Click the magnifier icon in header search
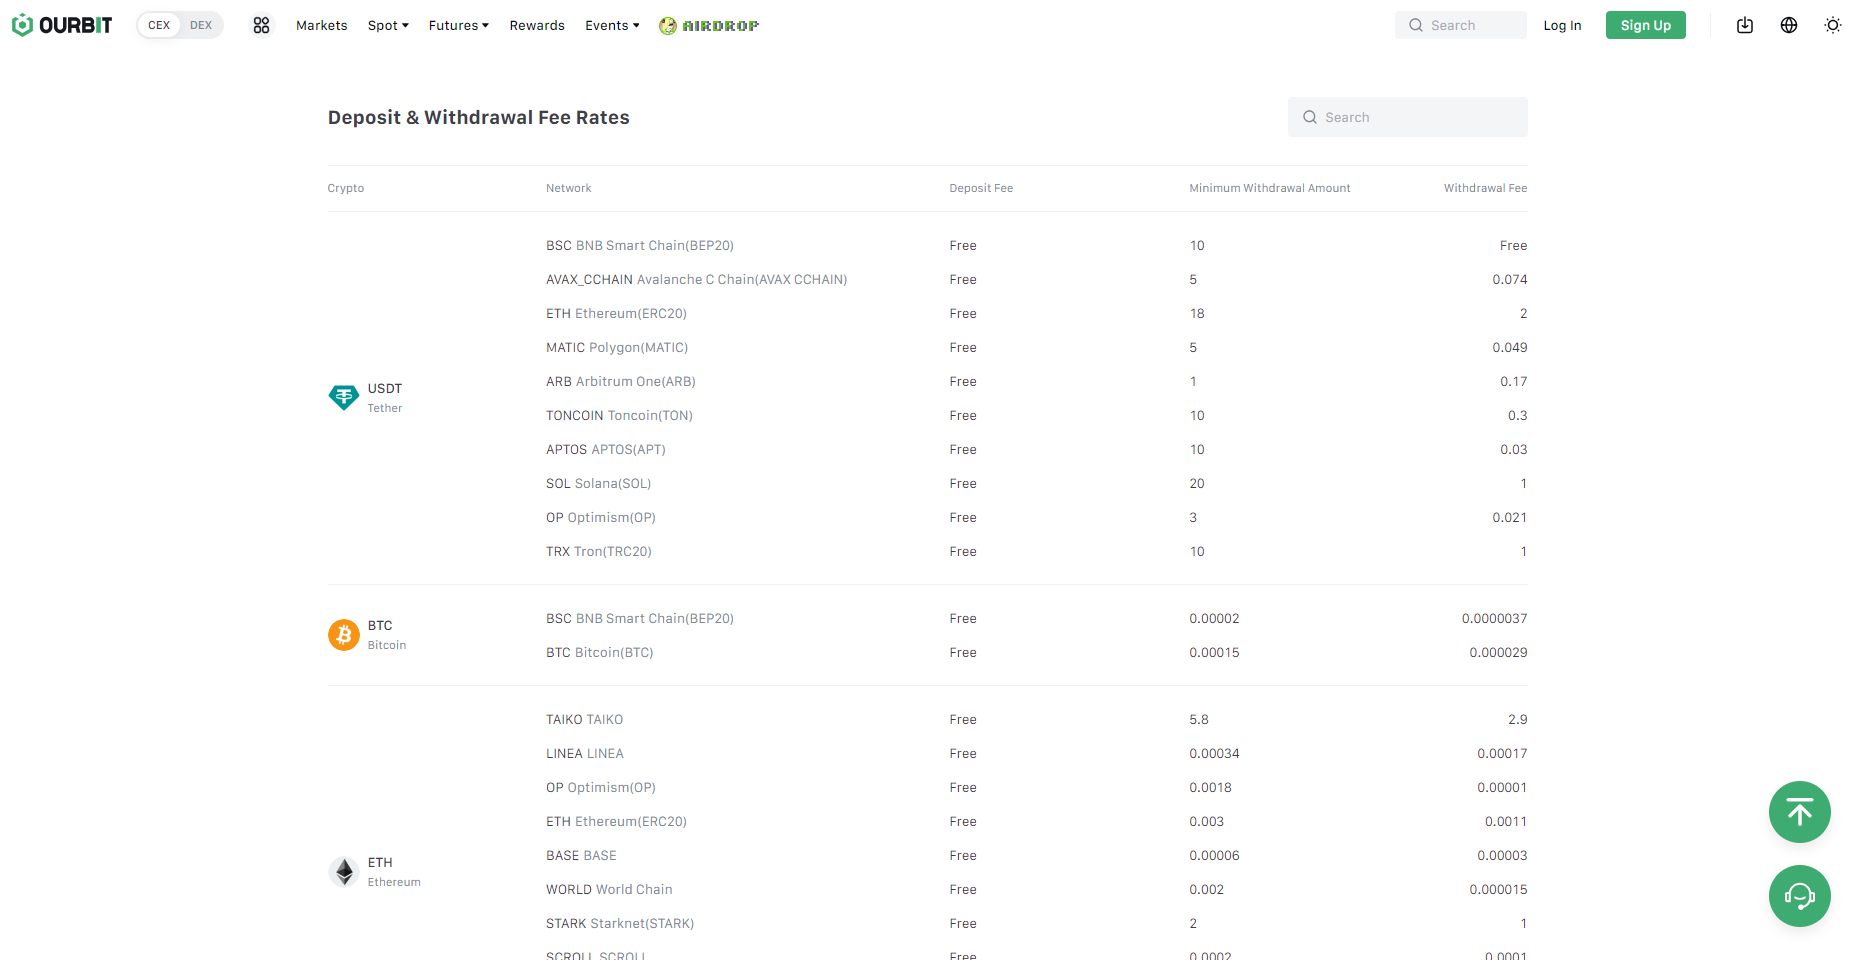The width and height of the screenshot is (1854, 960). [1416, 25]
